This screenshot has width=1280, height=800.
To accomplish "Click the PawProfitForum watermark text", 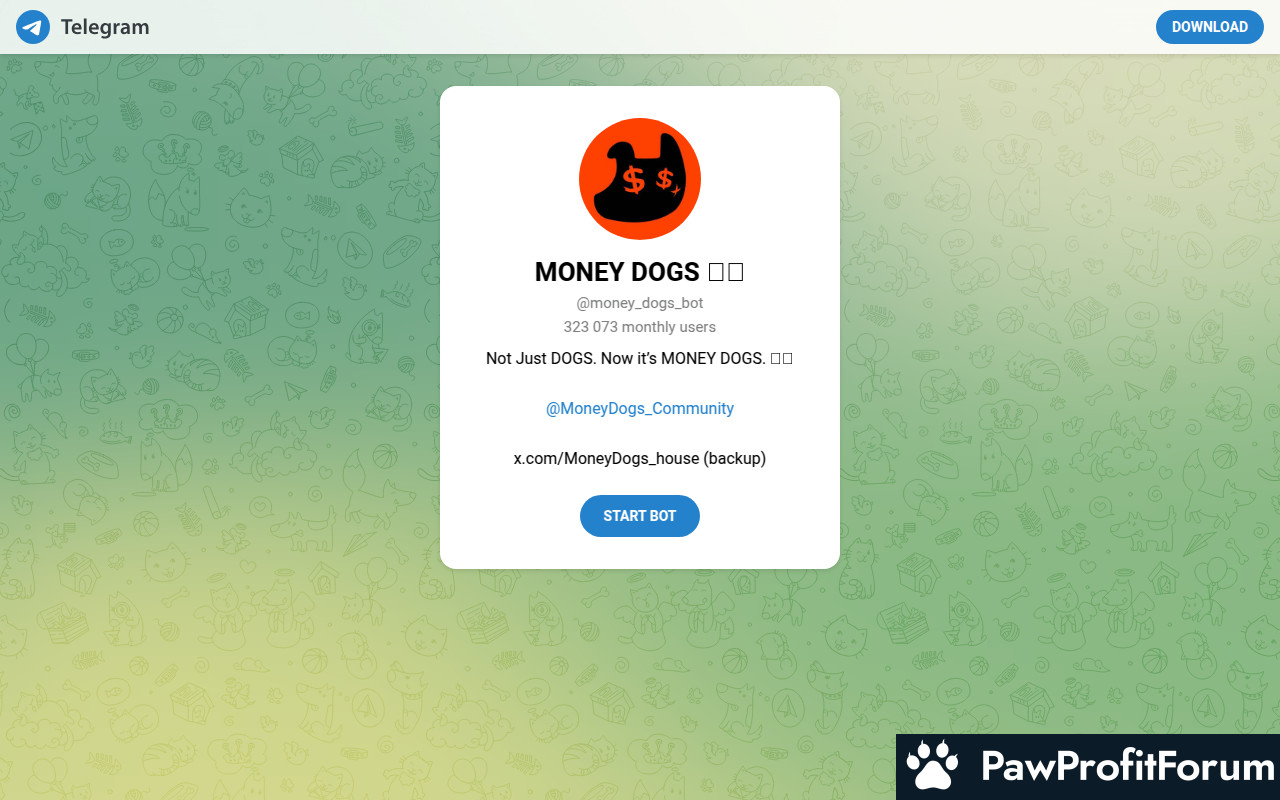I will click(x=1128, y=767).
